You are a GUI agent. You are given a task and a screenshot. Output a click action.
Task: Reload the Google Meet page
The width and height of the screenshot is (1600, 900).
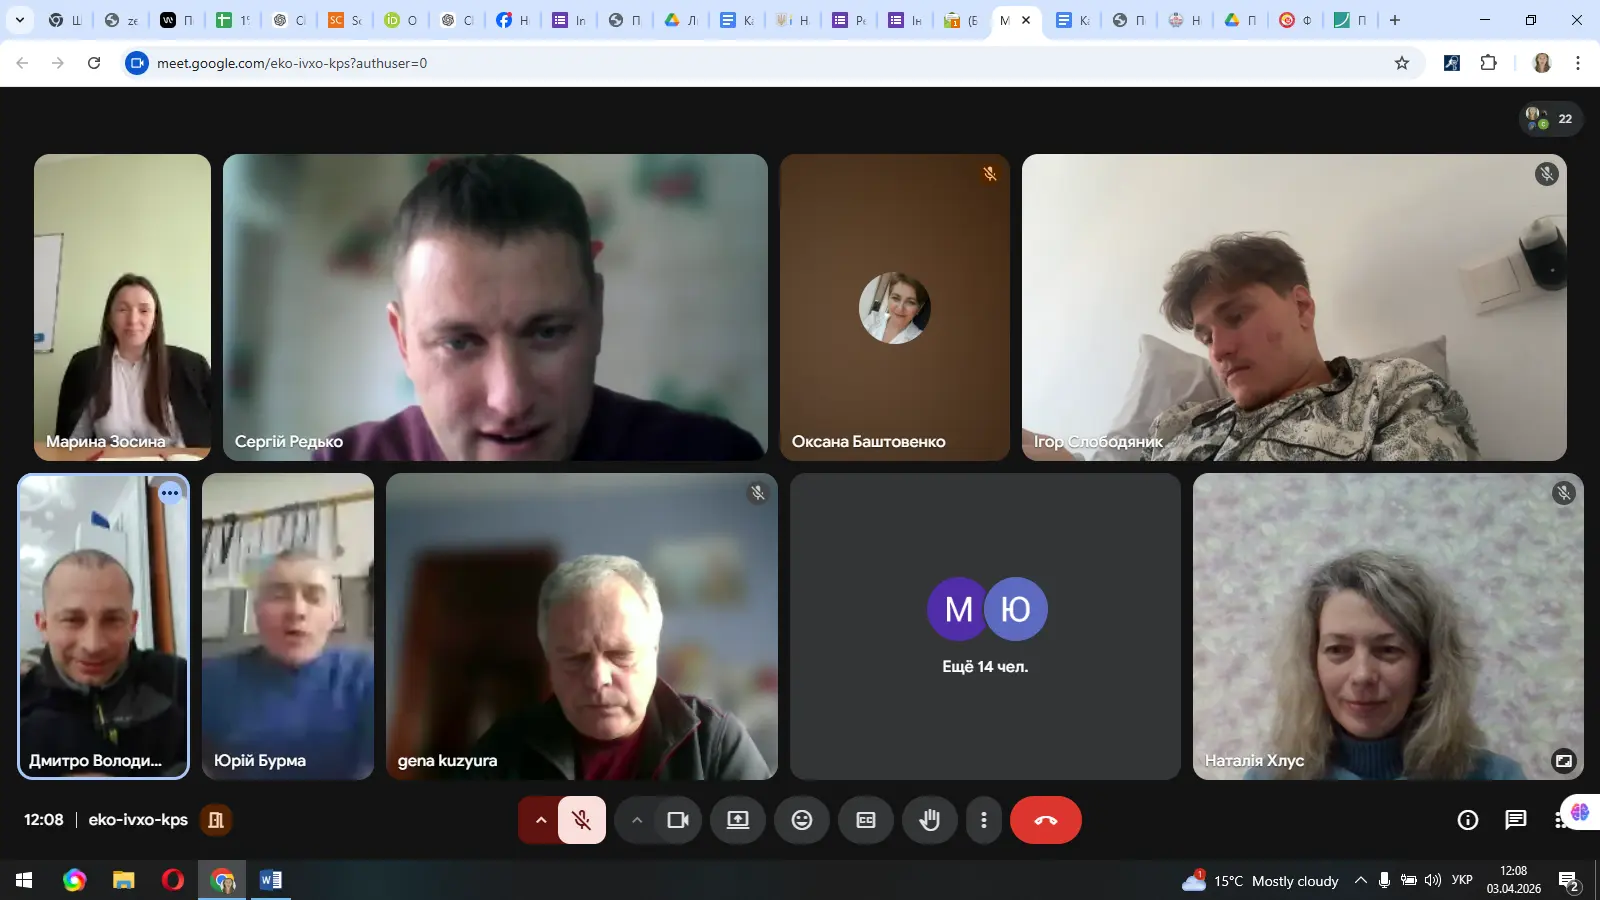pyautogui.click(x=94, y=63)
